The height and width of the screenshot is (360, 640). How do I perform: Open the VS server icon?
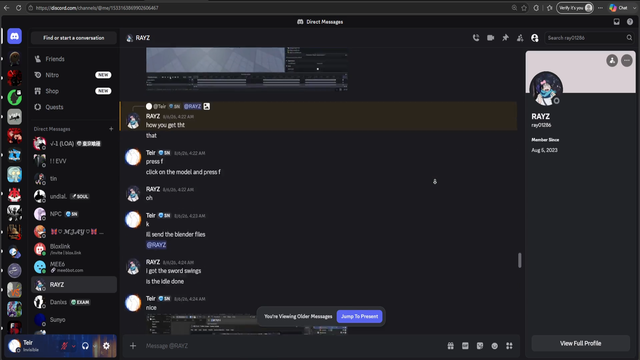14,290
